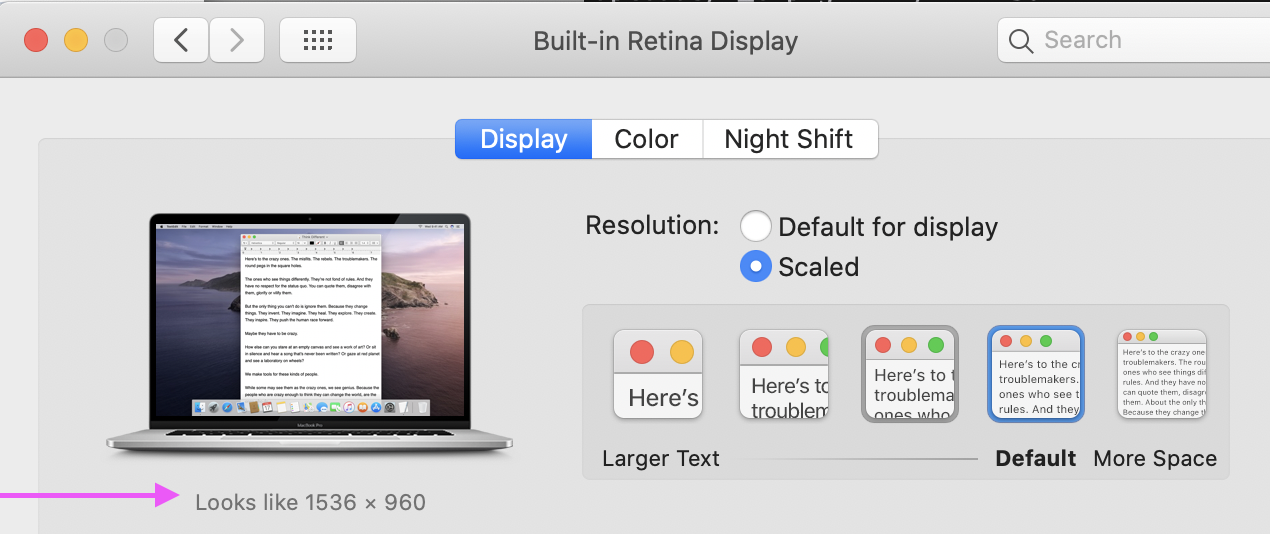Click the More Space label
This screenshot has width=1270, height=534.
point(1155,459)
